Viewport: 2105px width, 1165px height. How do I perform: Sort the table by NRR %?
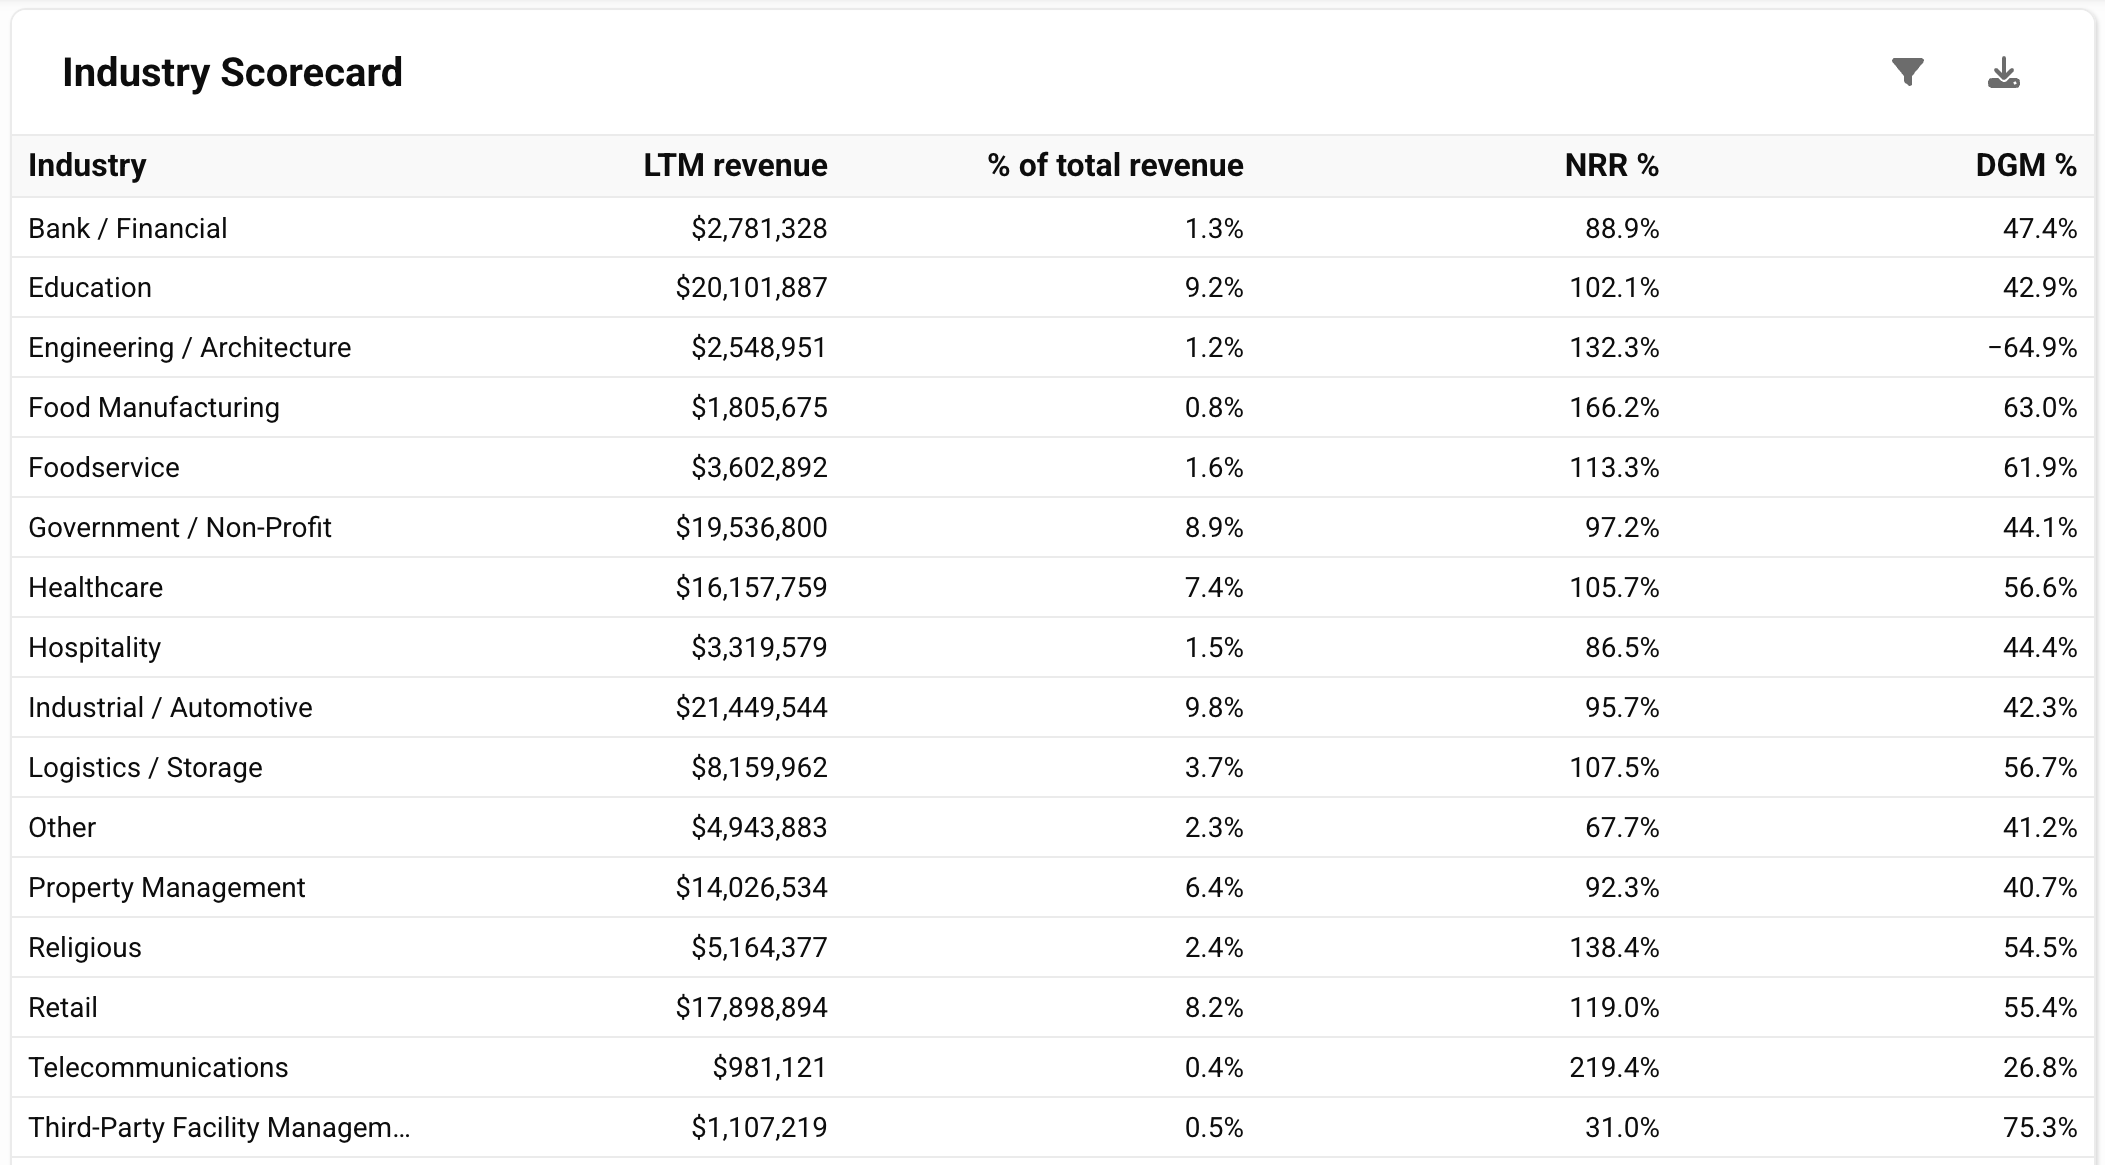click(x=1609, y=165)
